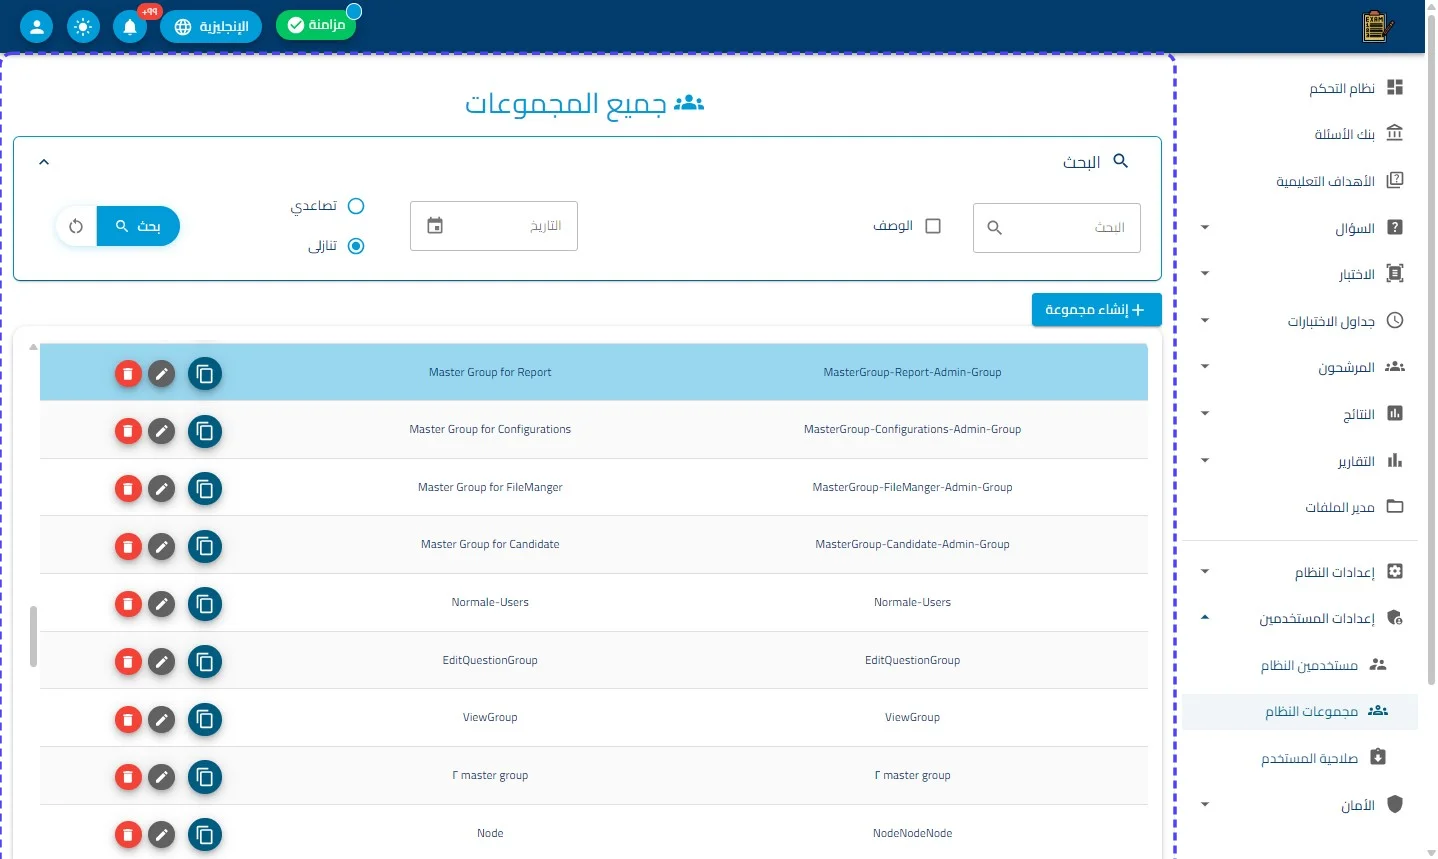Open مدير الملفات menu item
Viewport: 1438px width, 859px height.
[x=1300, y=507]
